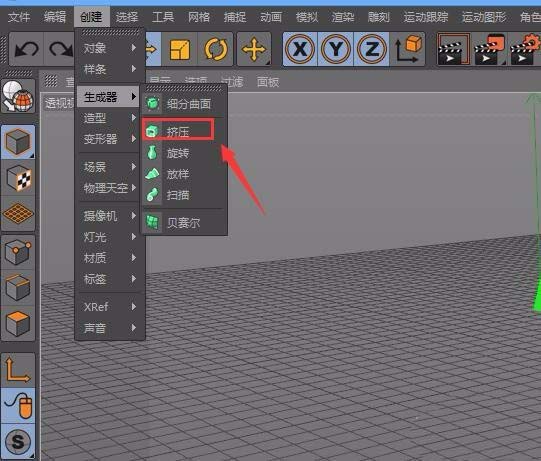Screen dimensions: 541x461
Task: Choose 旋转 lathe generator
Action: (x=184, y=153)
